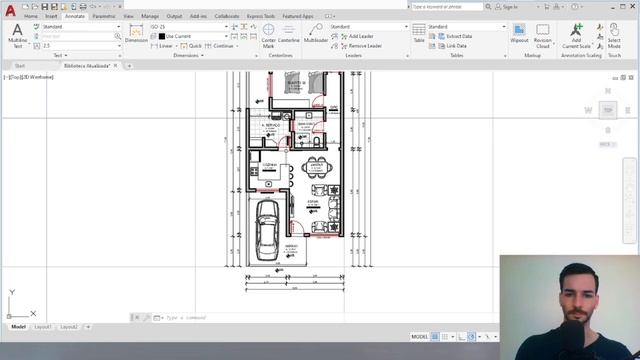Click the car block in the garage

tap(267, 229)
